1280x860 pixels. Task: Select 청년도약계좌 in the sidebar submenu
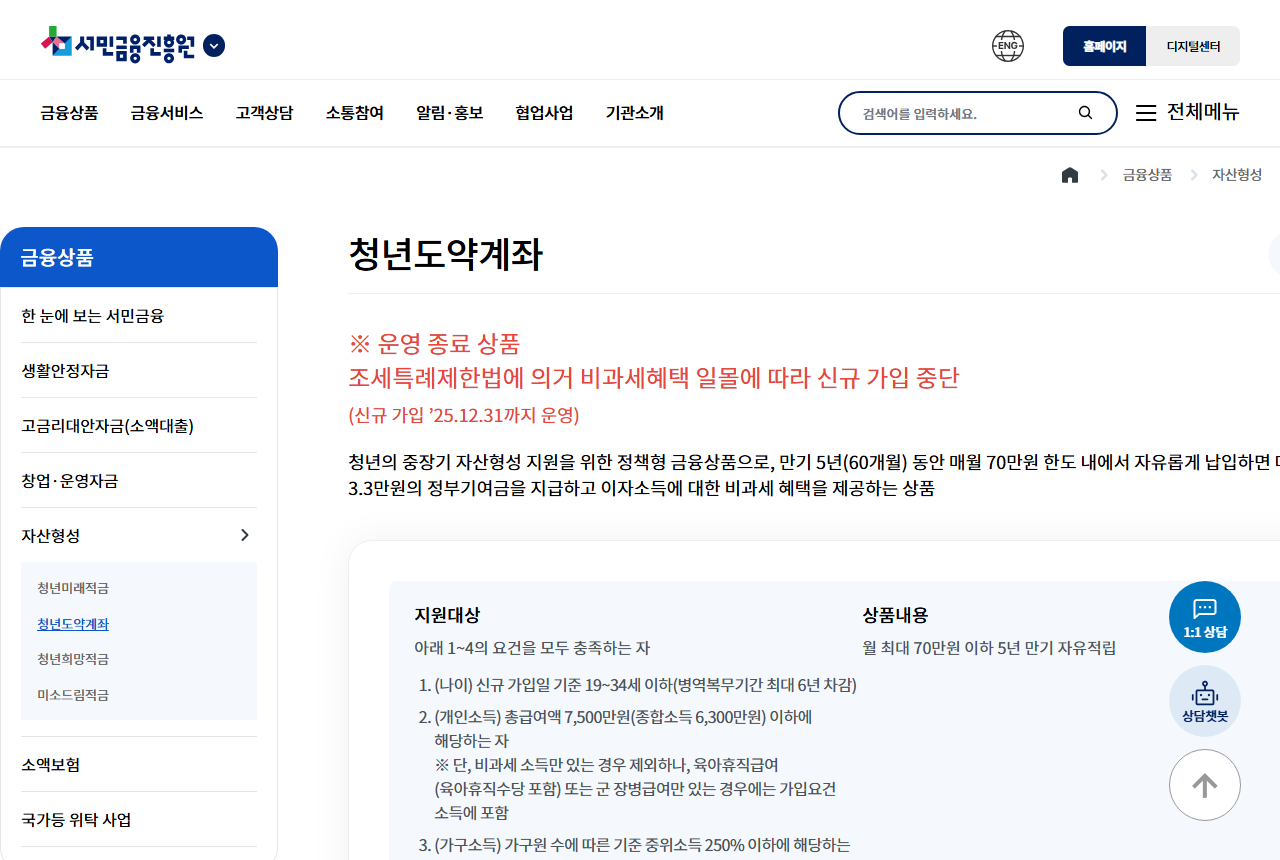[x=73, y=624]
